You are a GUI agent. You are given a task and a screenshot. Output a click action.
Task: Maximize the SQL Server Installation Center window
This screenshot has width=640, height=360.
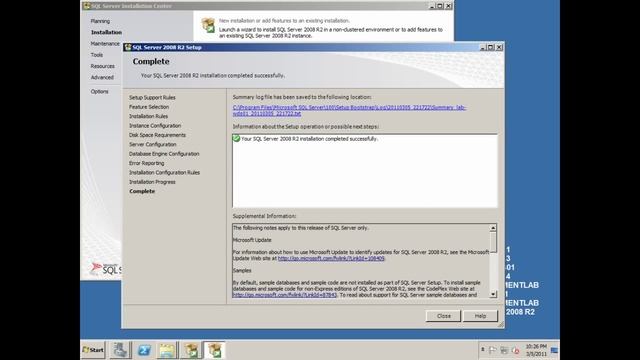(x=440, y=6)
